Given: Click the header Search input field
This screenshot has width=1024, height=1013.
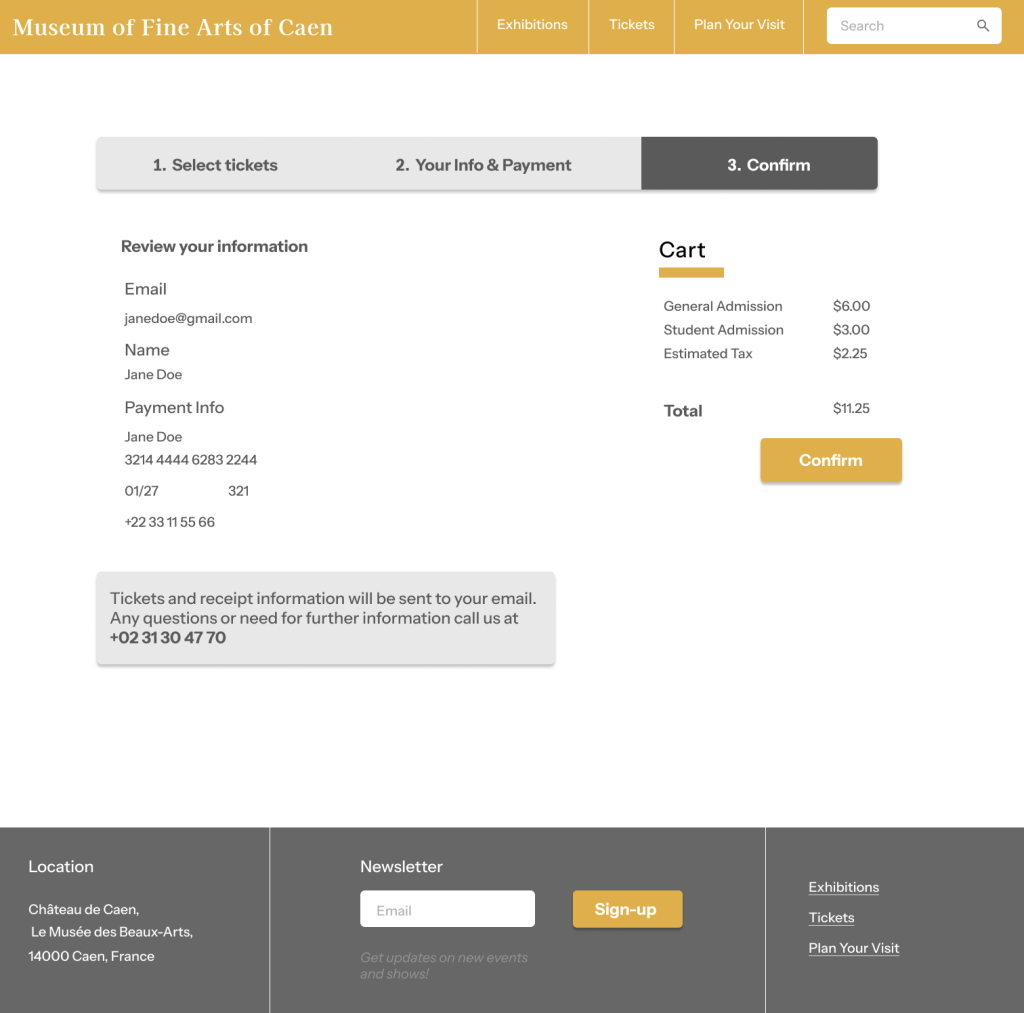Looking at the screenshot, I should [x=900, y=26].
